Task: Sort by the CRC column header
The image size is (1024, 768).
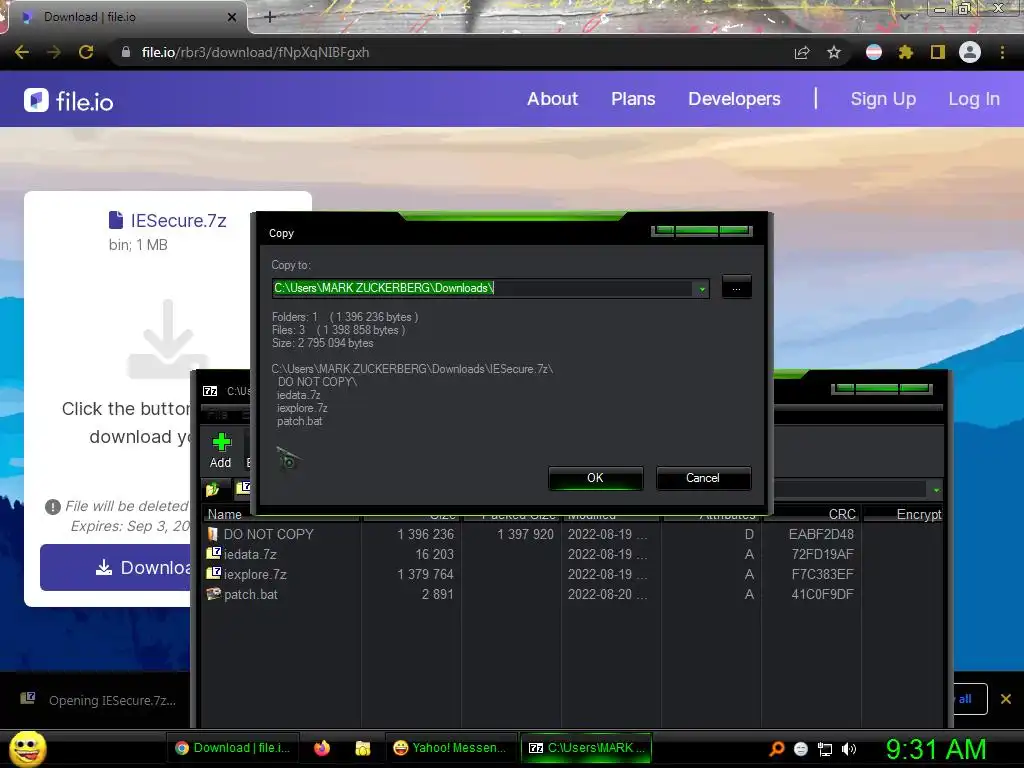Action: pyautogui.click(x=842, y=515)
